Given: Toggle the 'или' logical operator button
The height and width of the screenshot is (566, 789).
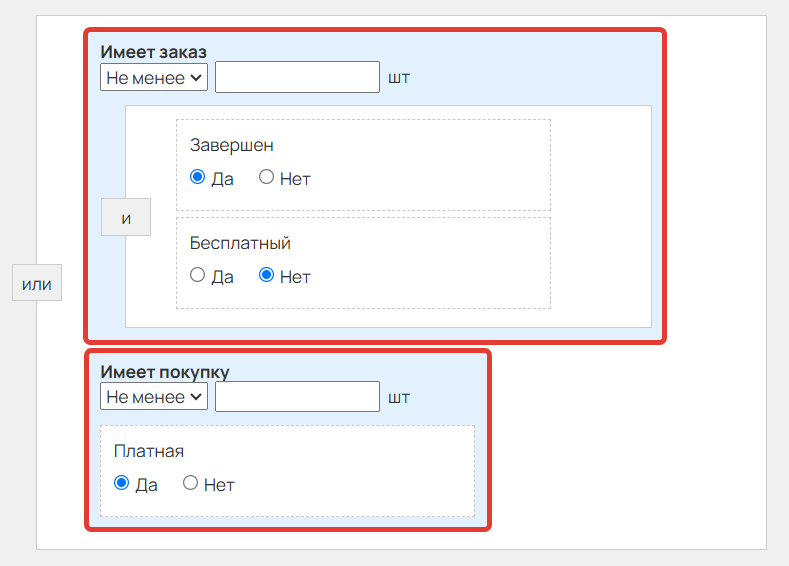Looking at the screenshot, I should pos(37,283).
